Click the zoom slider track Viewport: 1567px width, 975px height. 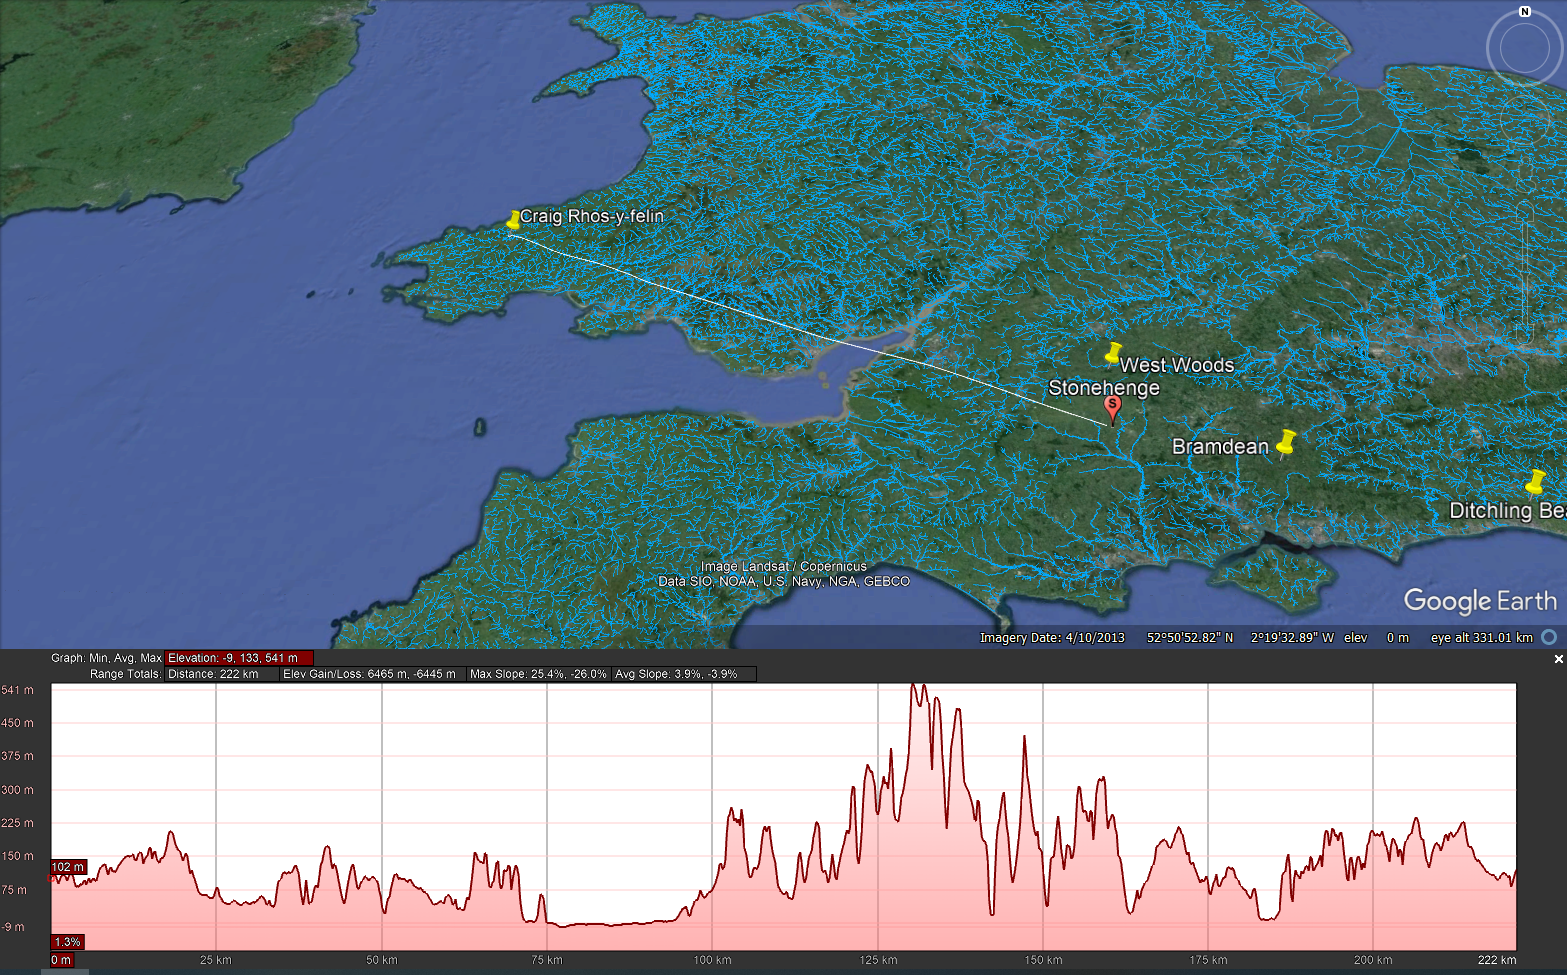point(1525,270)
